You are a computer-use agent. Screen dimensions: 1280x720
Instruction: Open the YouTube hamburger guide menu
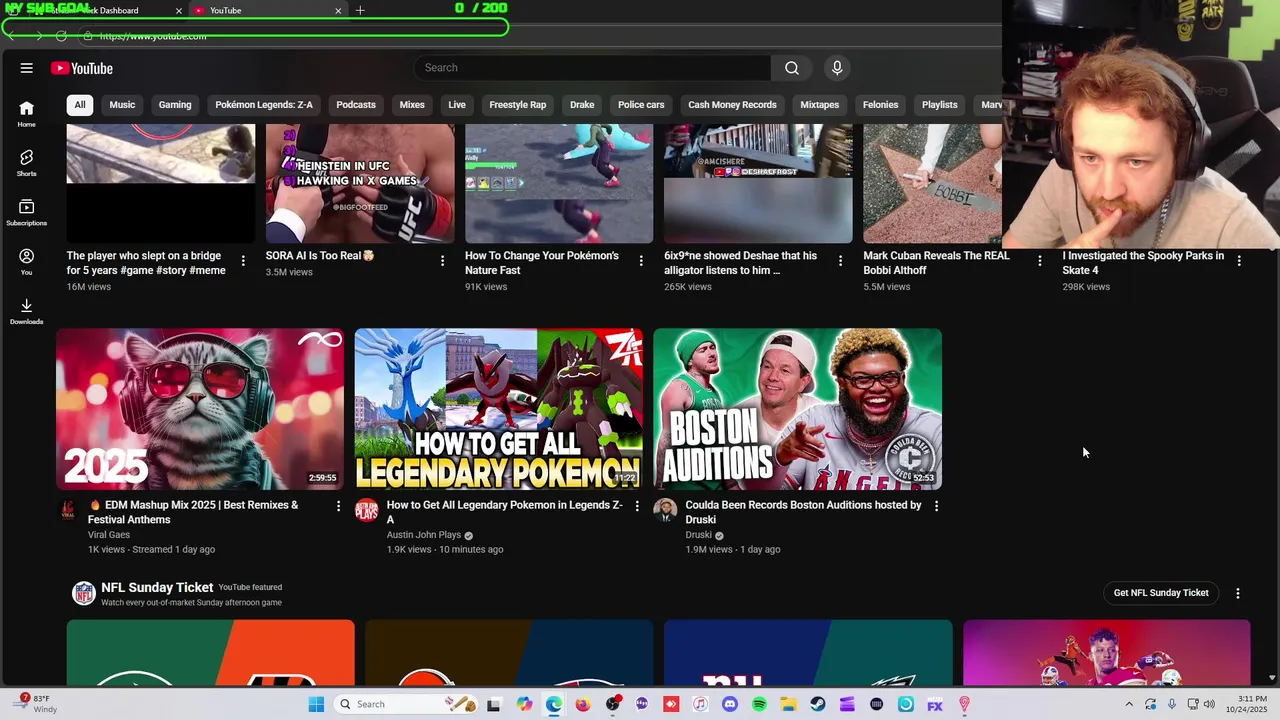pos(26,68)
